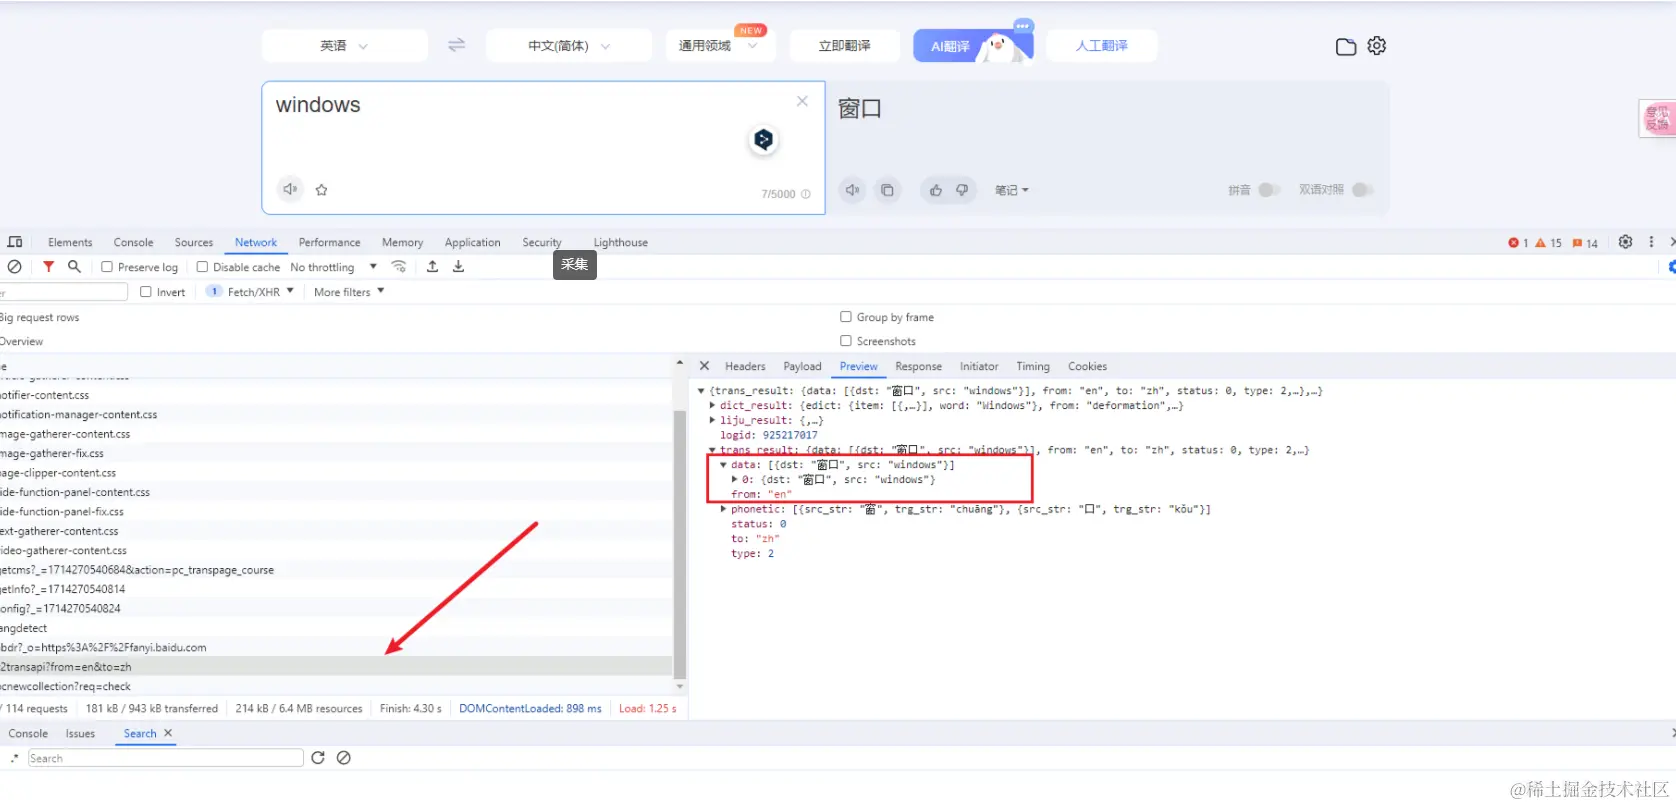Click the thumbs down icon
Screen dimensions: 1676x806
[962, 189]
